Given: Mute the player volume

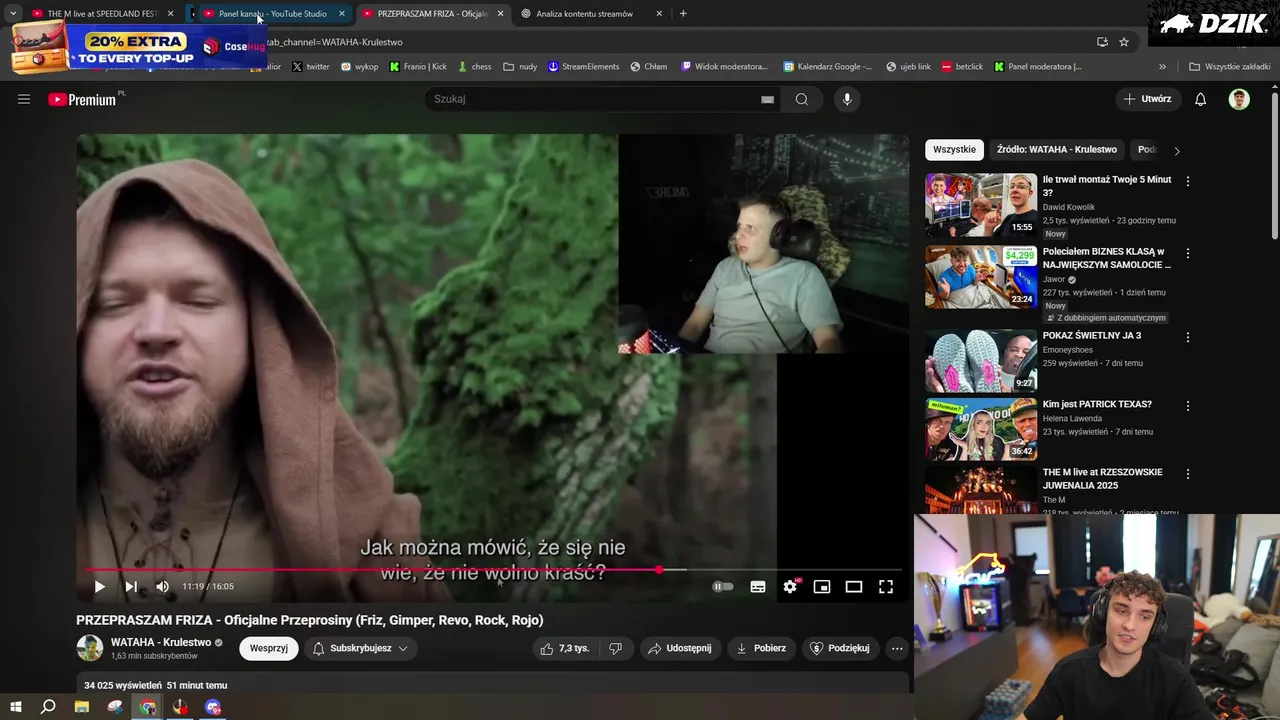Looking at the screenshot, I should click(x=162, y=587).
